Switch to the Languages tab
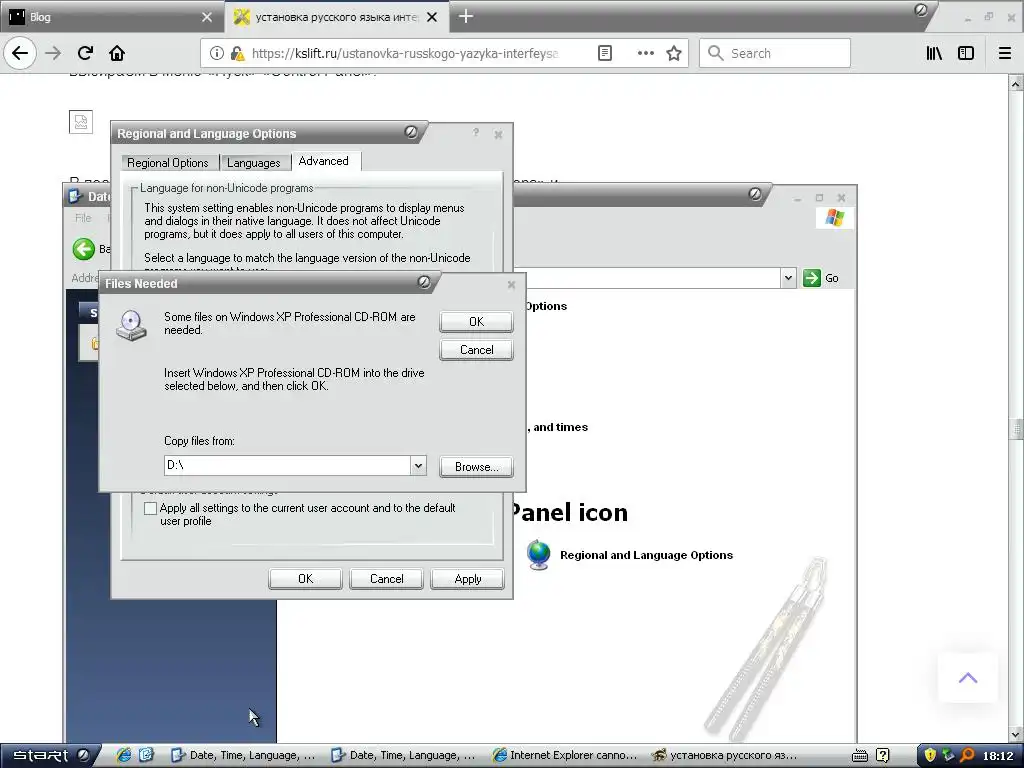1024x768 pixels. point(253,163)
